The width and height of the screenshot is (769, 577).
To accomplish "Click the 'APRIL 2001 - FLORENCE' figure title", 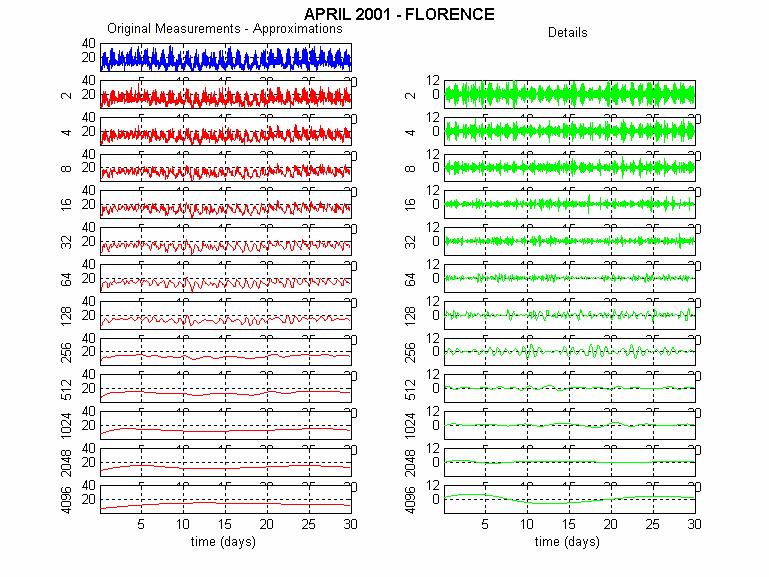I will [x=399, y=14].
